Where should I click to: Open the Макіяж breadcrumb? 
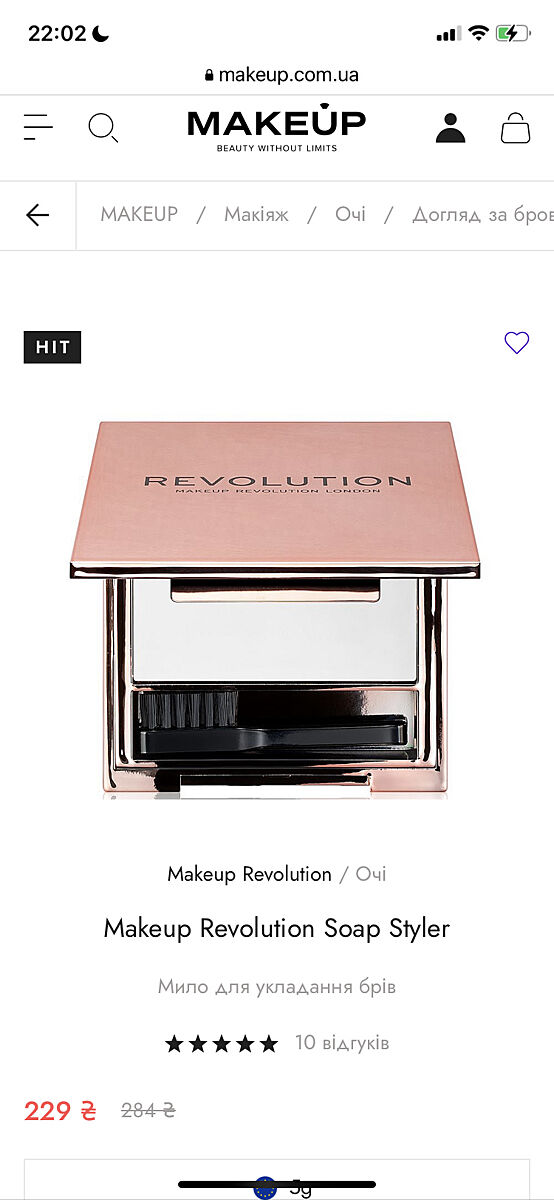[256, 214]
